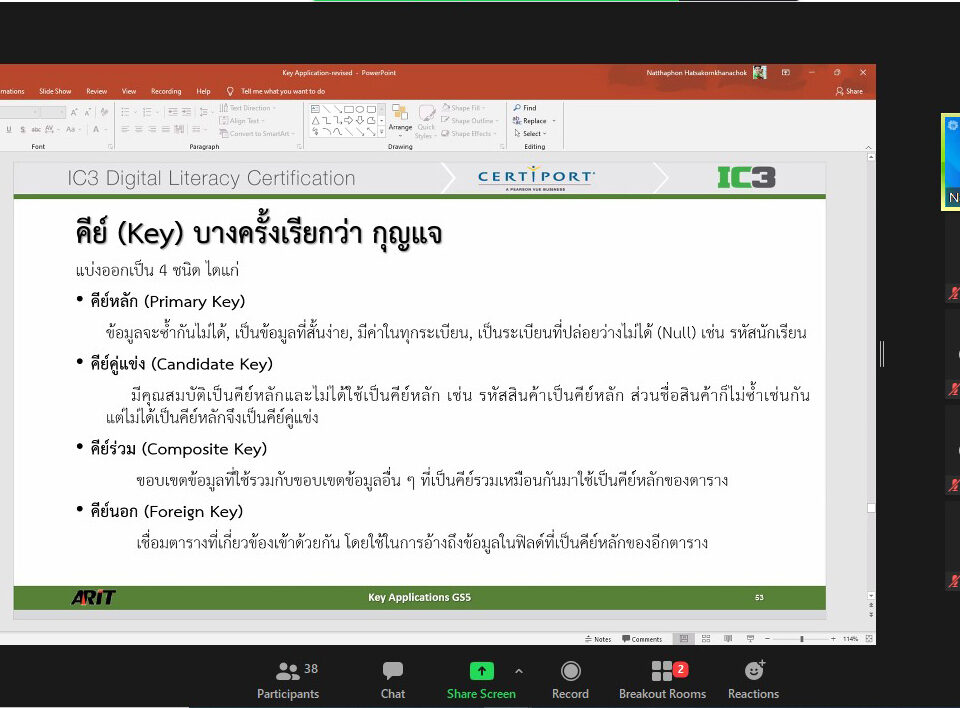Click Replace in Editing group
Viewport: 960px width, 708px height.
click(530, 121)
